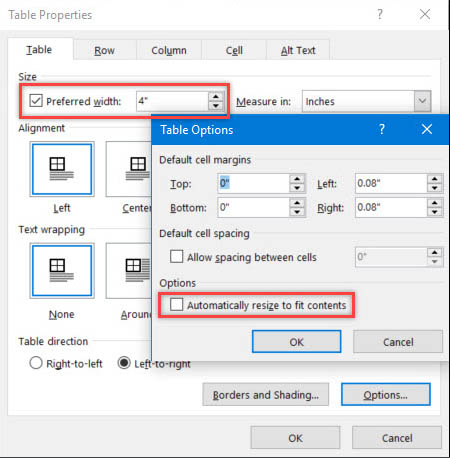The image size is (450, 458).
Task: Check Automatically resize to fit contents
Action: point(176,305)
